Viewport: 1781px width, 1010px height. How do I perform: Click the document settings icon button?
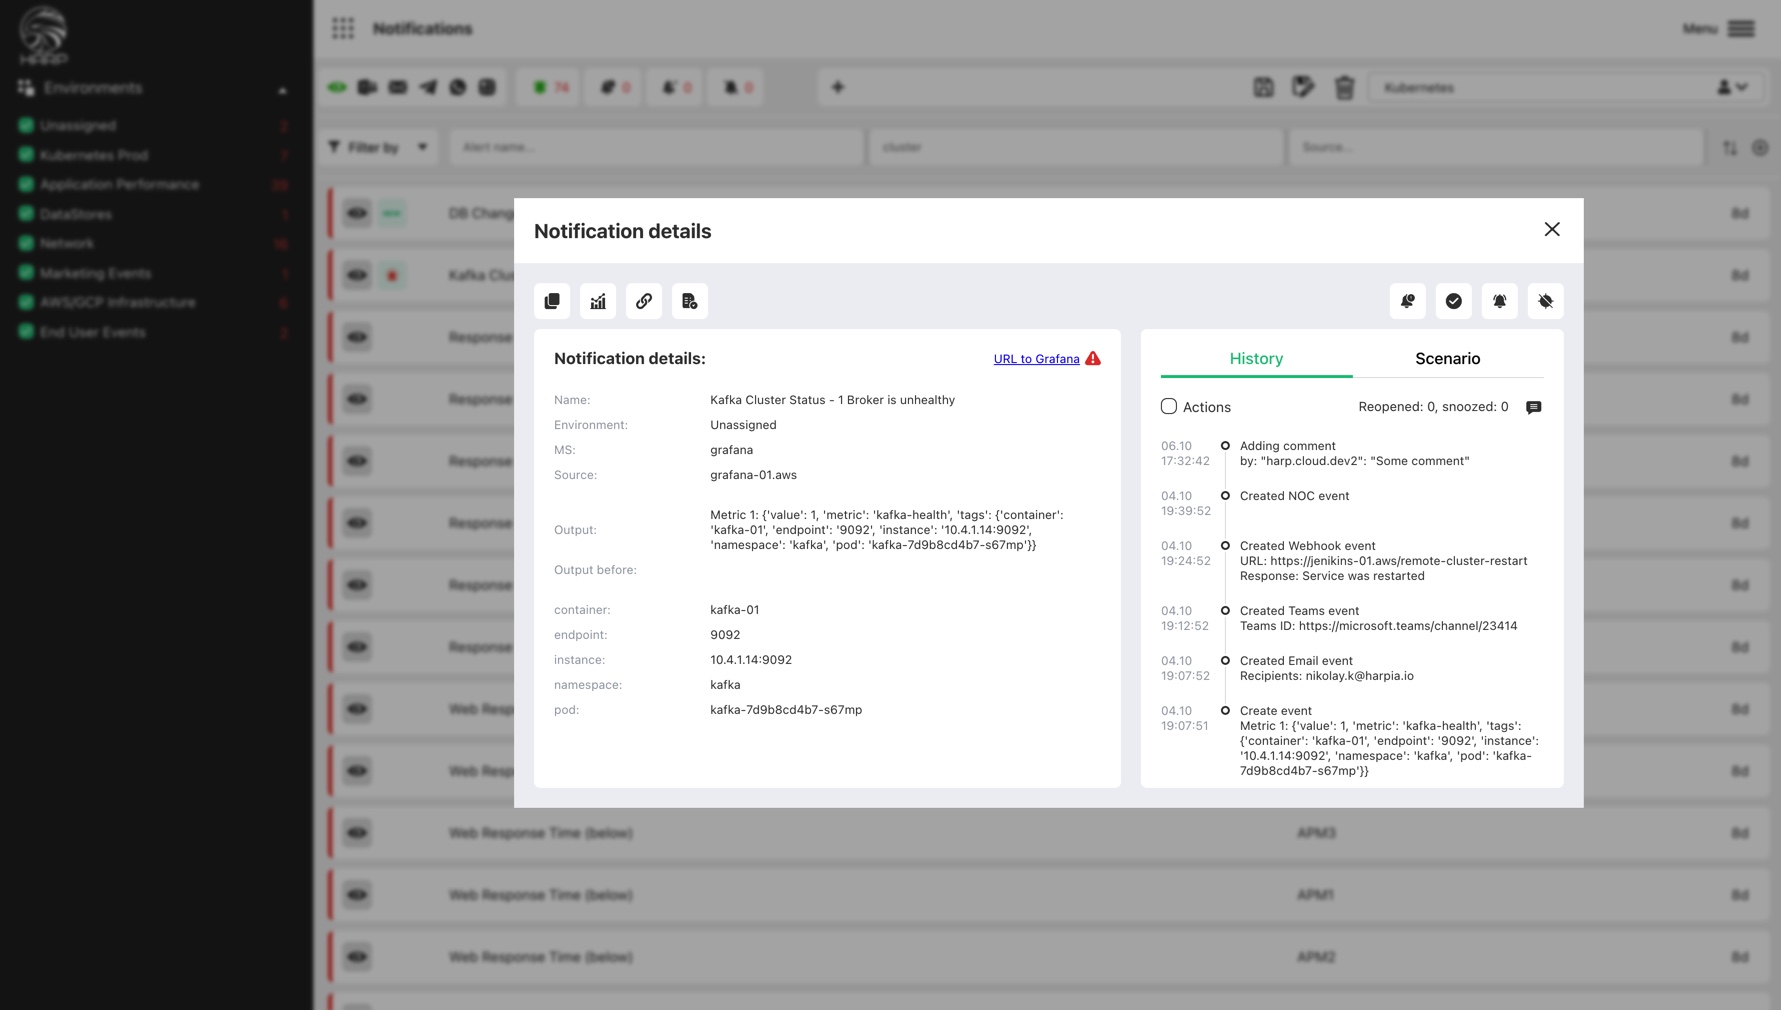point(690,301)
